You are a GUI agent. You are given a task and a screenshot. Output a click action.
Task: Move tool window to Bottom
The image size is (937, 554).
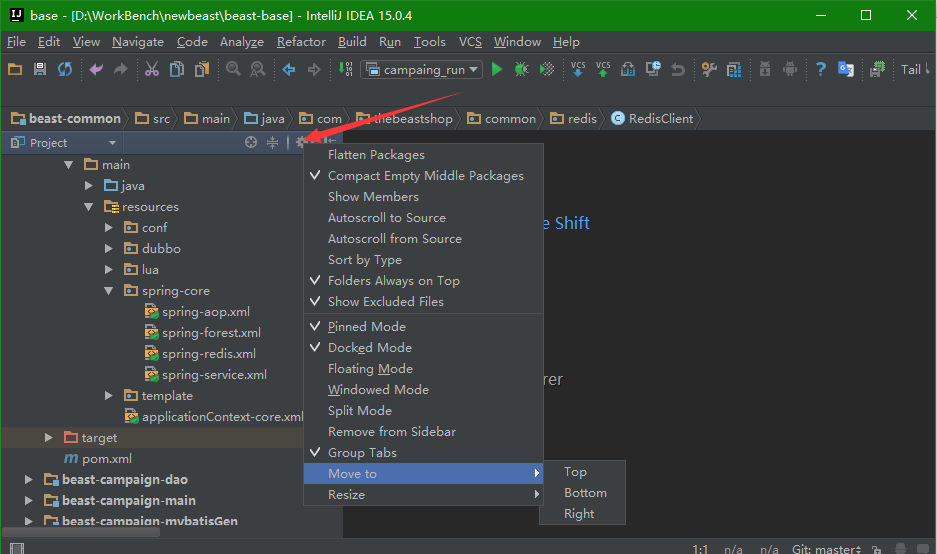pos(583,493)
